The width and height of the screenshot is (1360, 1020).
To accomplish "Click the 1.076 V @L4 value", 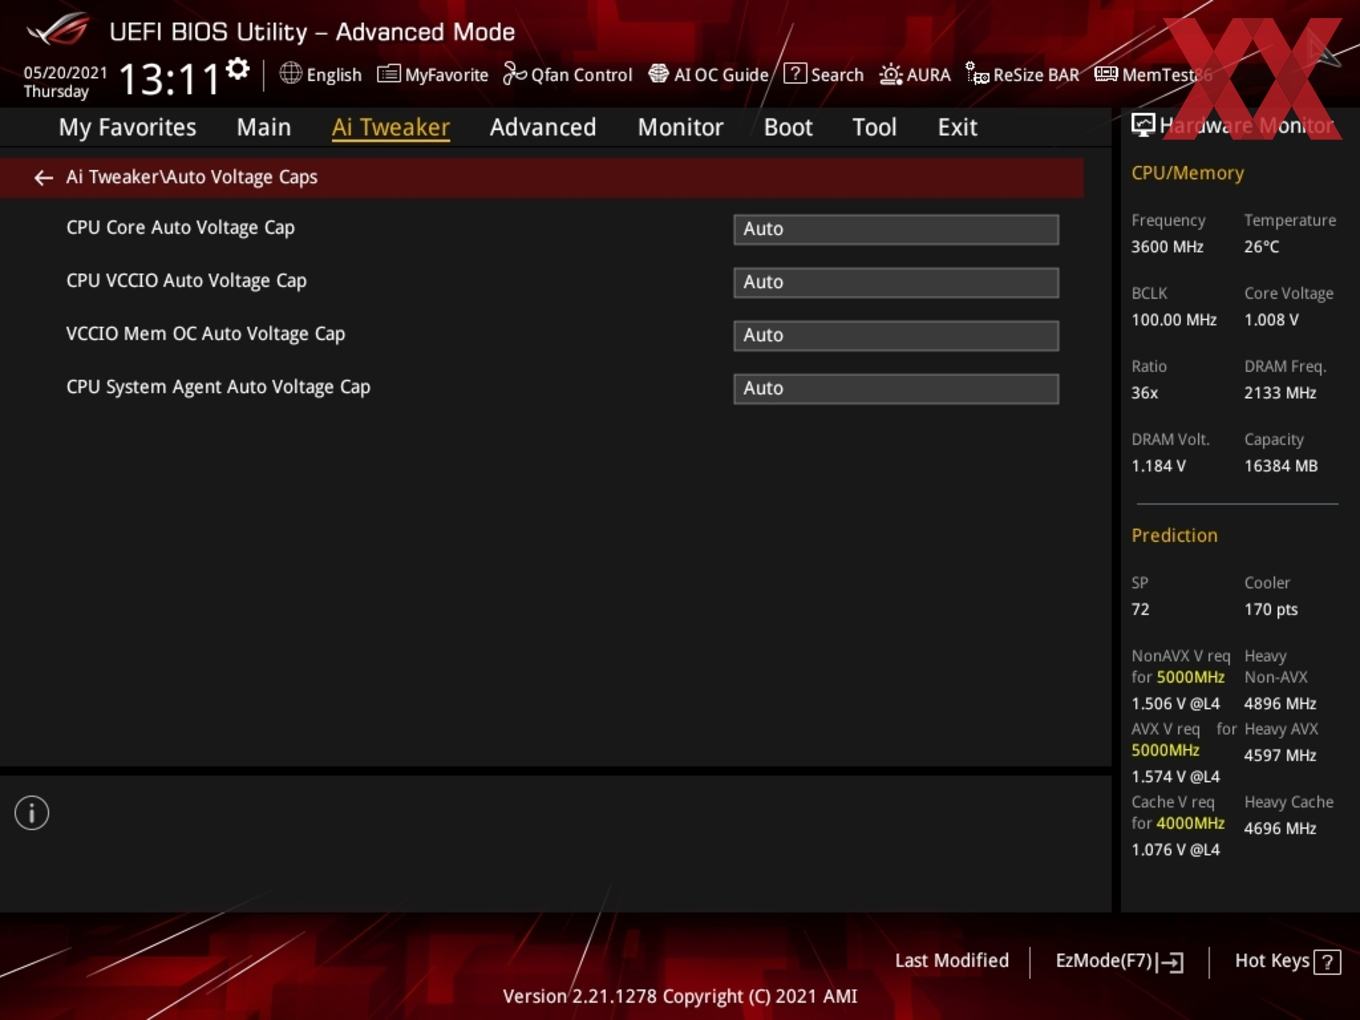I will 1175,850.
